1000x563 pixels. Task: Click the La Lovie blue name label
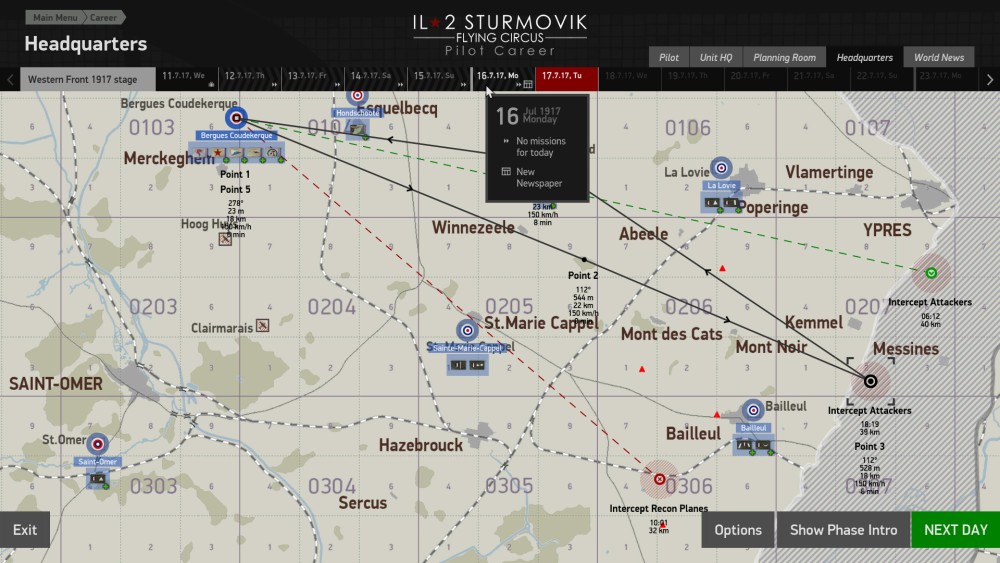point(721,186)
